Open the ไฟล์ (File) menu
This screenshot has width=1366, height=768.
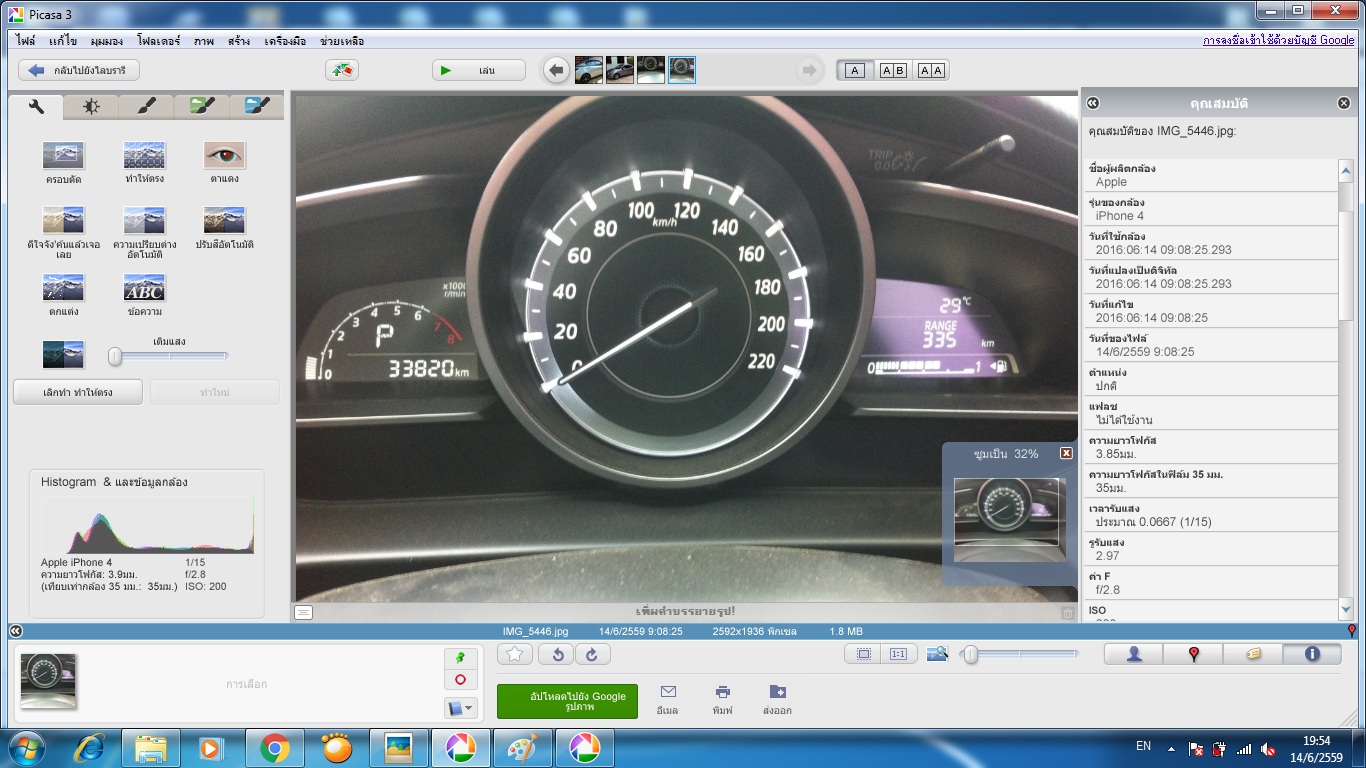tap(26, 41)
